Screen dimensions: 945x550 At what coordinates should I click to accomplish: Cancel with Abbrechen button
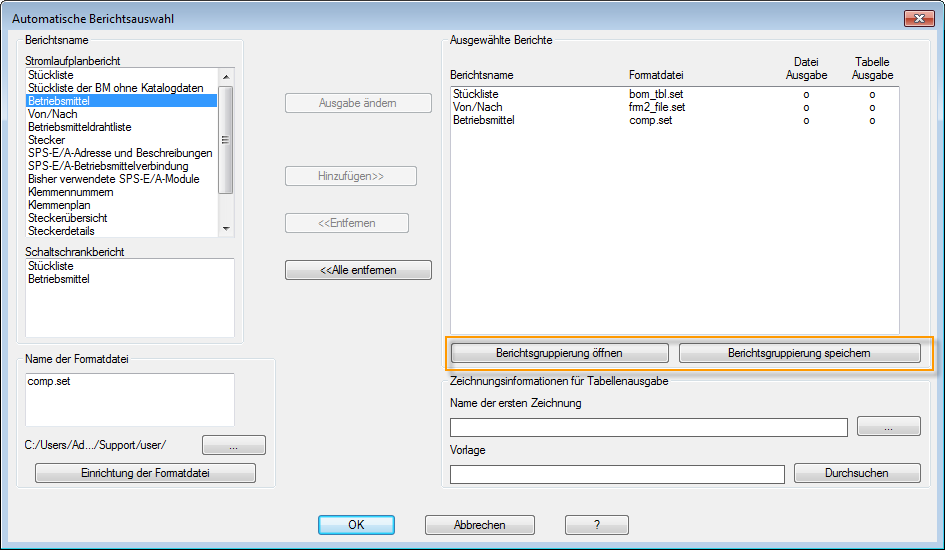(480, 525)
